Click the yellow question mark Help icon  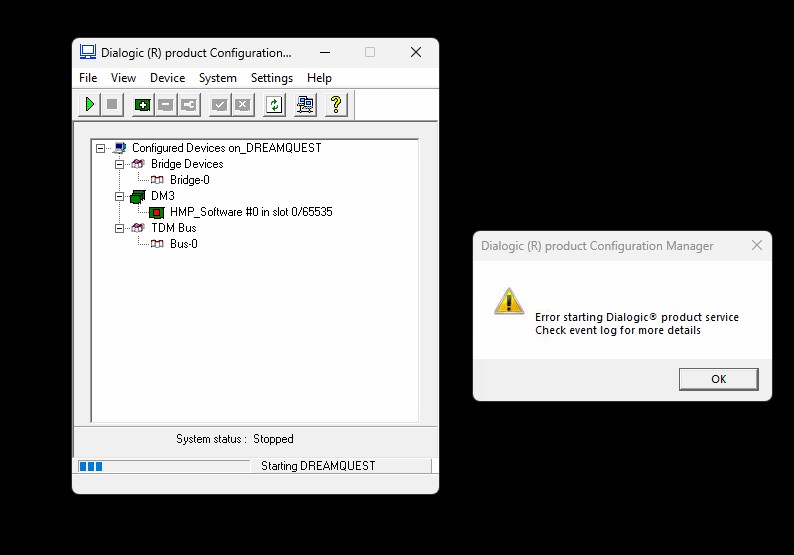click(336, 104)
